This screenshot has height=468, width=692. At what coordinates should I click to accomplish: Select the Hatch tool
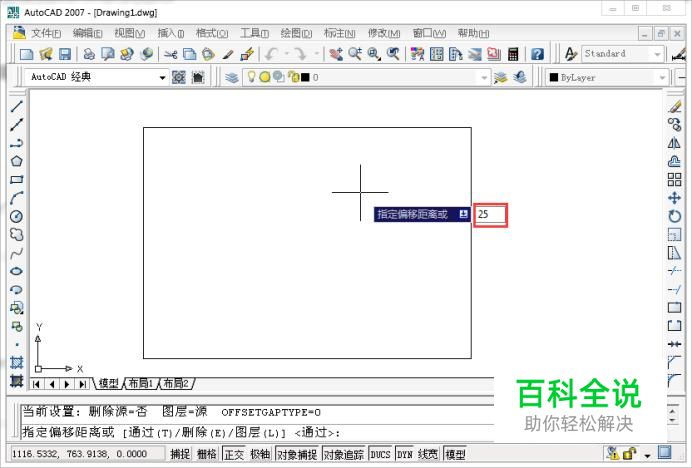pyautogui.click(x=16, y=362)
